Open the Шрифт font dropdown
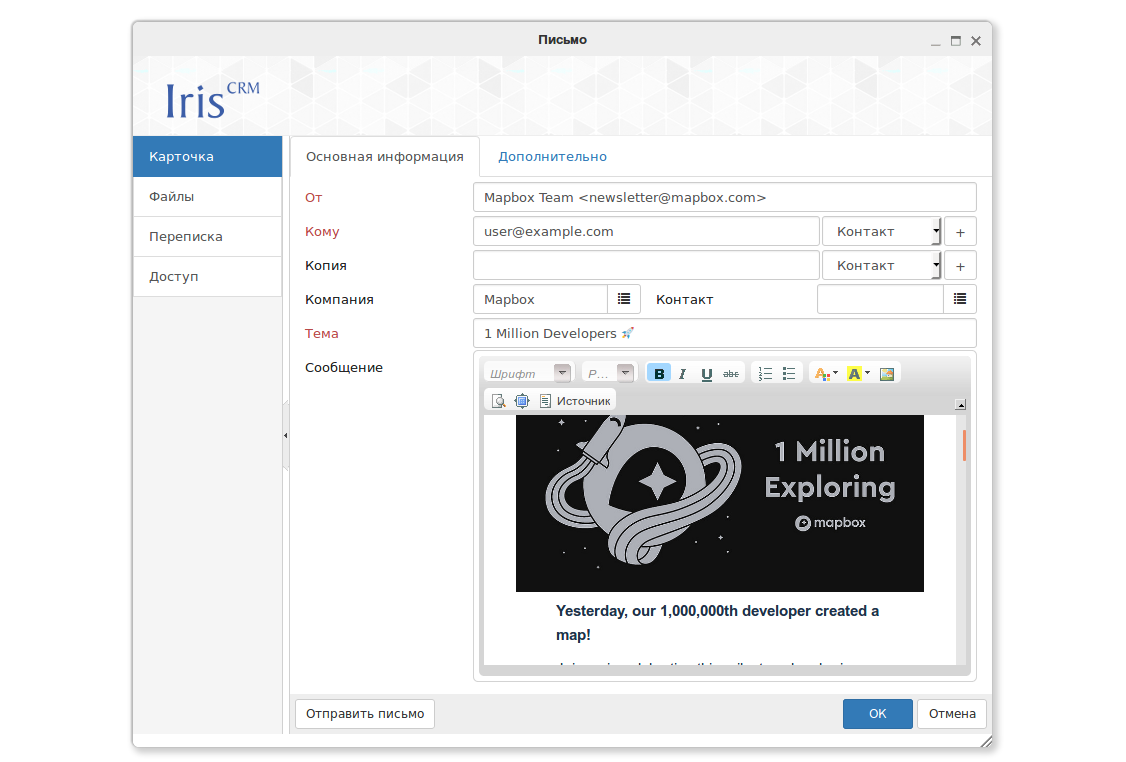1126x762 pixels. (529, 373)
